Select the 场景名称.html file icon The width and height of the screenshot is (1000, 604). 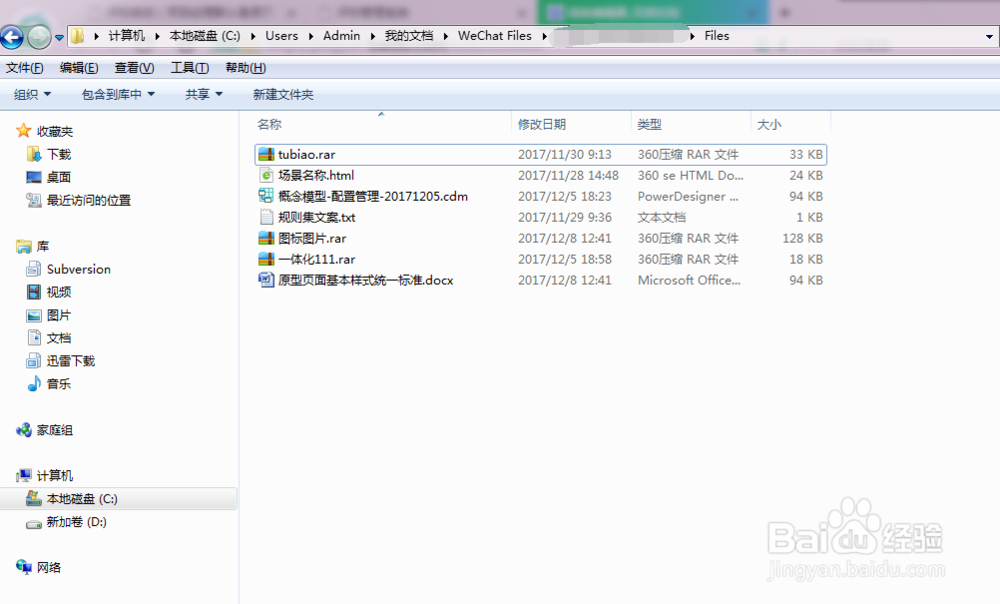[266, 175]
